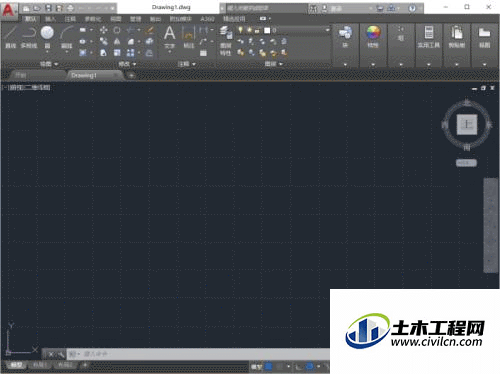The height and width of the screenshot is (374, 500).
Task: Choose the Circle drawing tool
Action: point(47,36)
